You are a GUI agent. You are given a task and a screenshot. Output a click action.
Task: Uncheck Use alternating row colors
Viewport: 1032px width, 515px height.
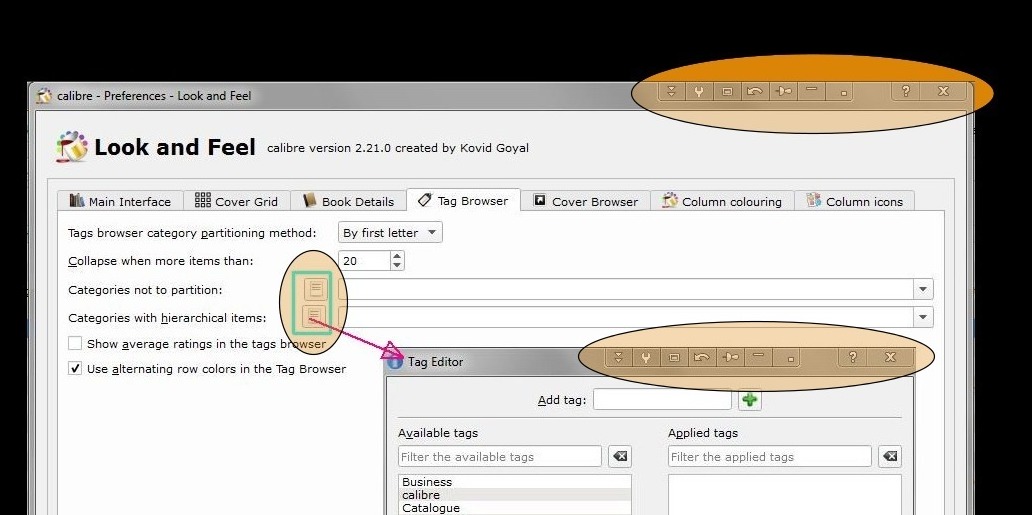click(75, 368)
